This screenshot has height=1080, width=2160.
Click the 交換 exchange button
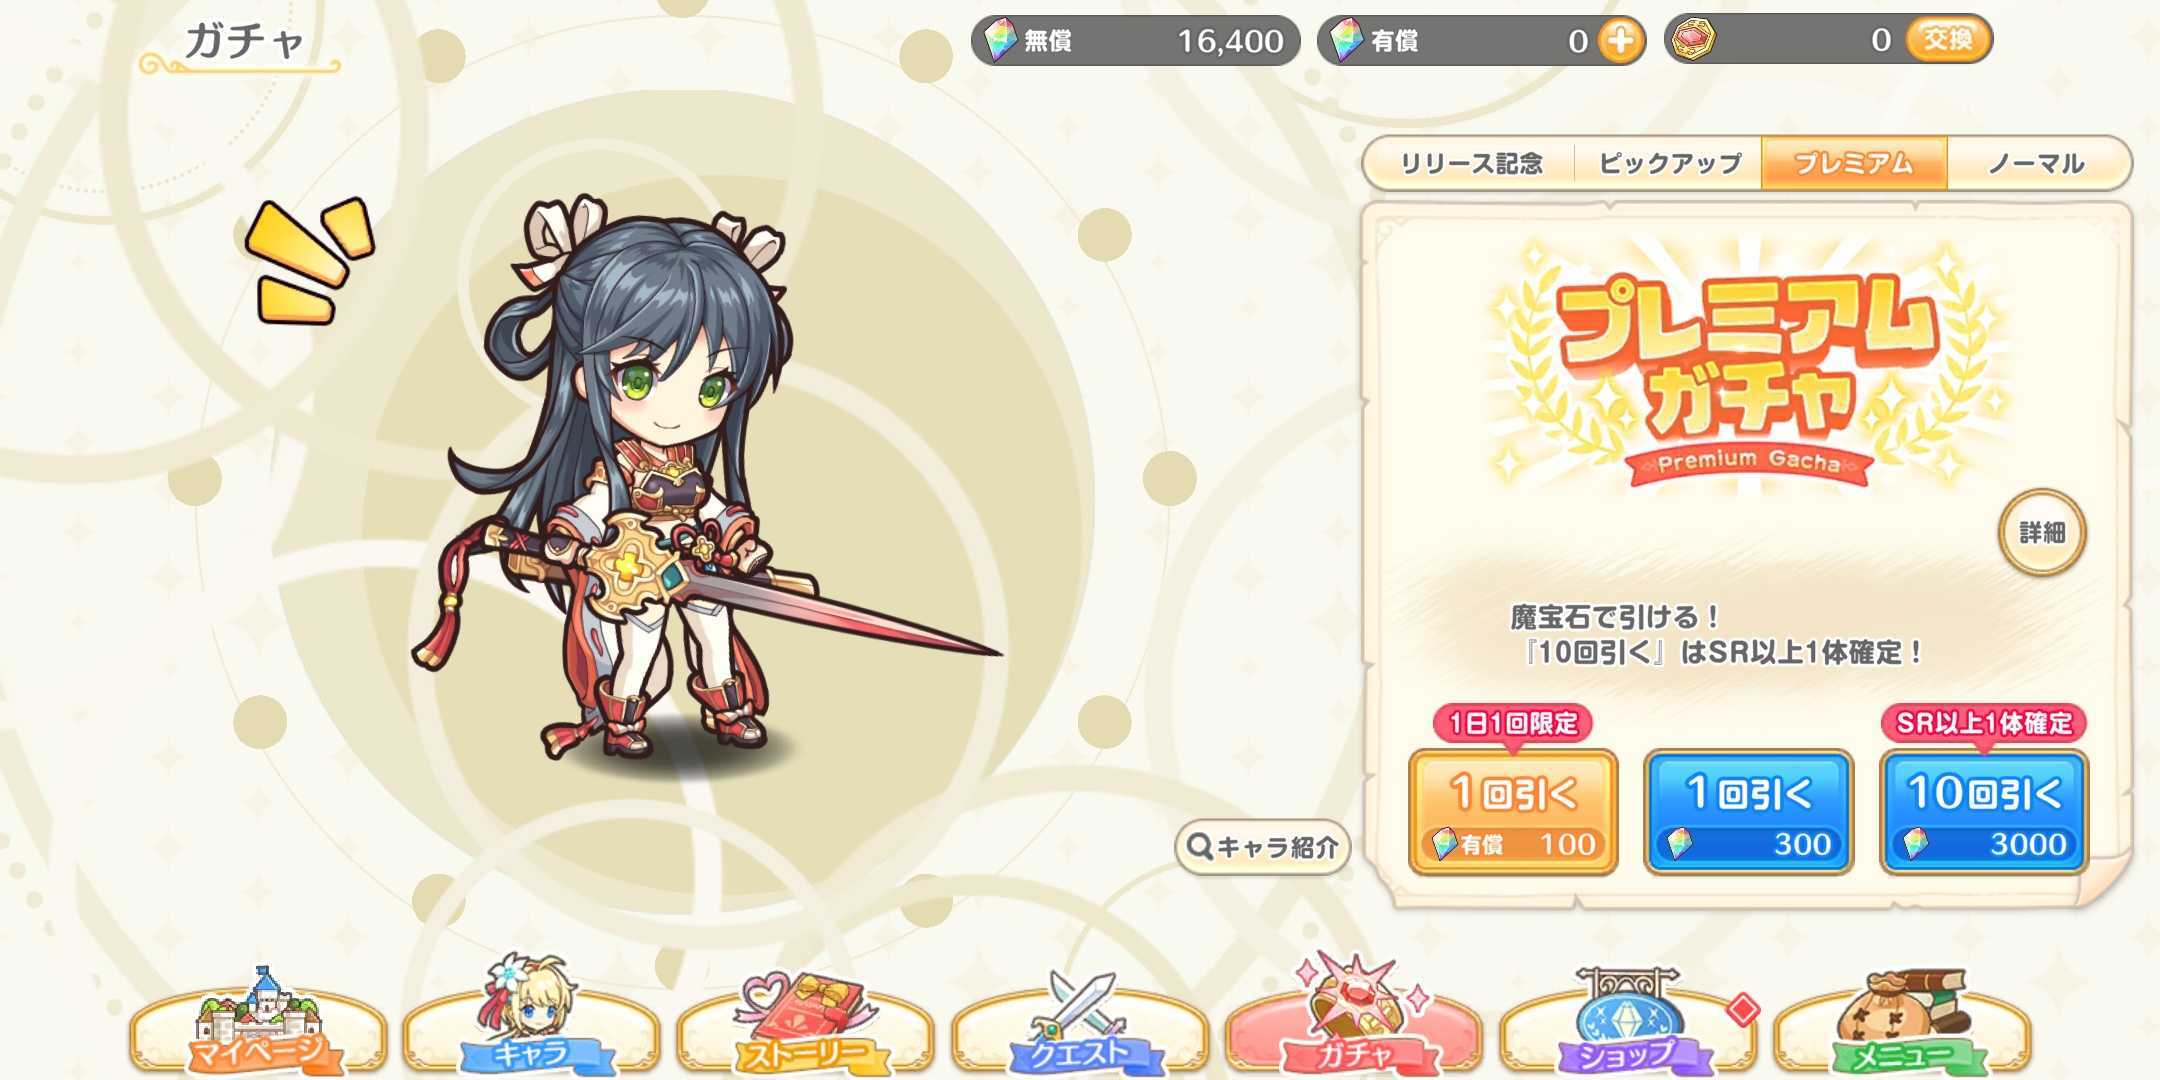[1948, 40]
